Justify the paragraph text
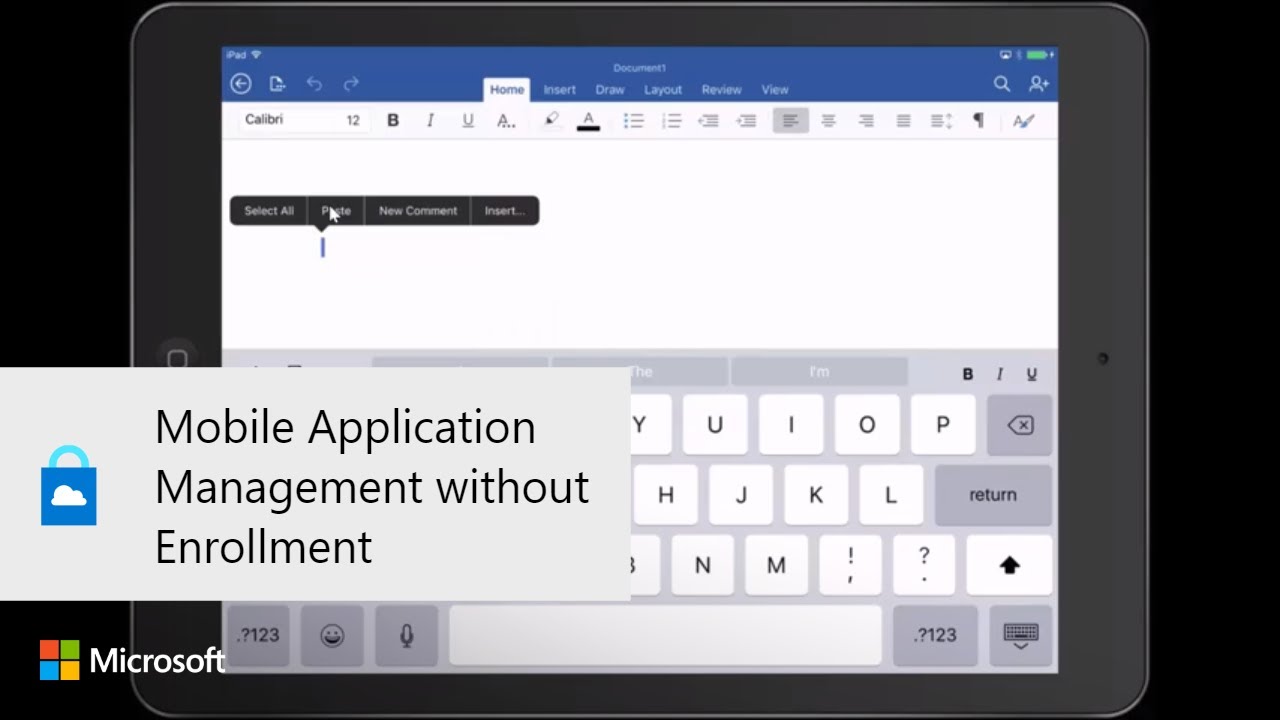Image resolution: width=1280 pixels, height=720 pixels. click(904, 121)
